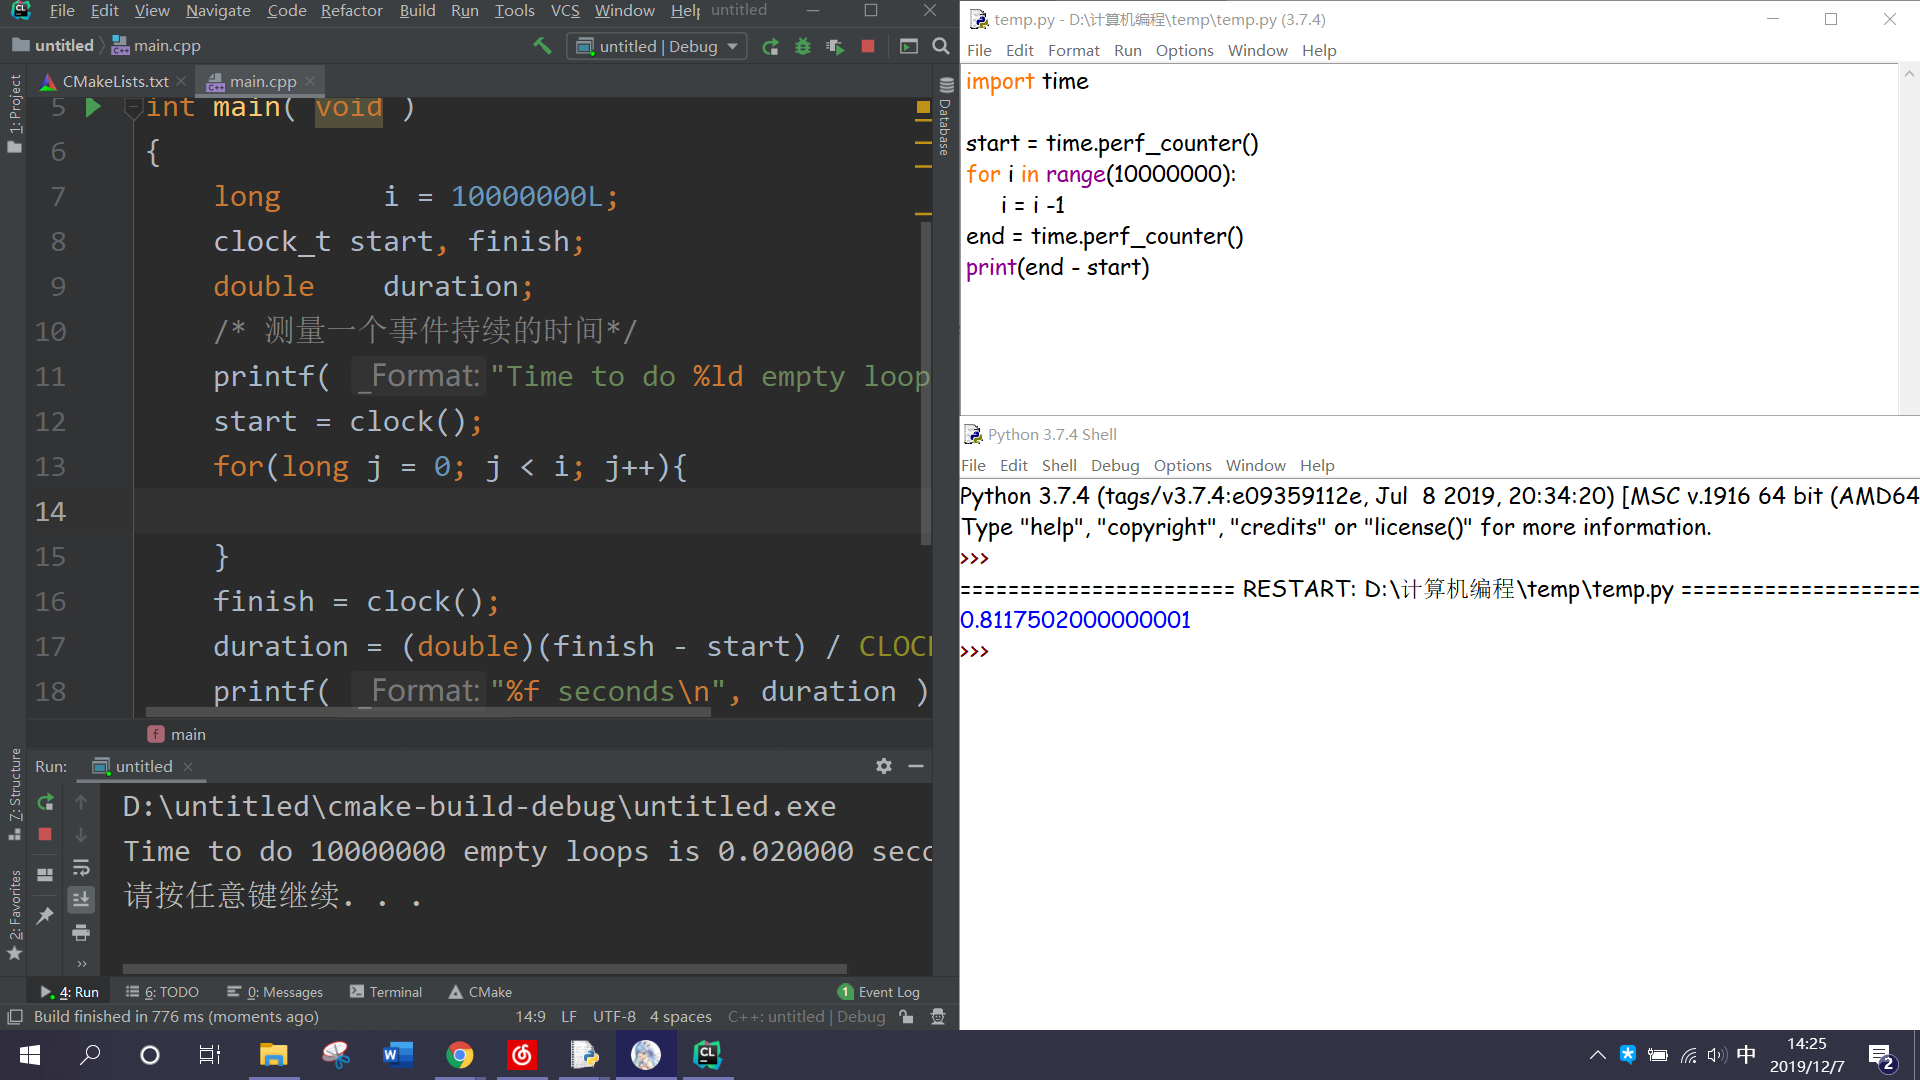1920x1080 pixels.
Task: Open Run panel settings gear
Action: (x=884, y=766)
